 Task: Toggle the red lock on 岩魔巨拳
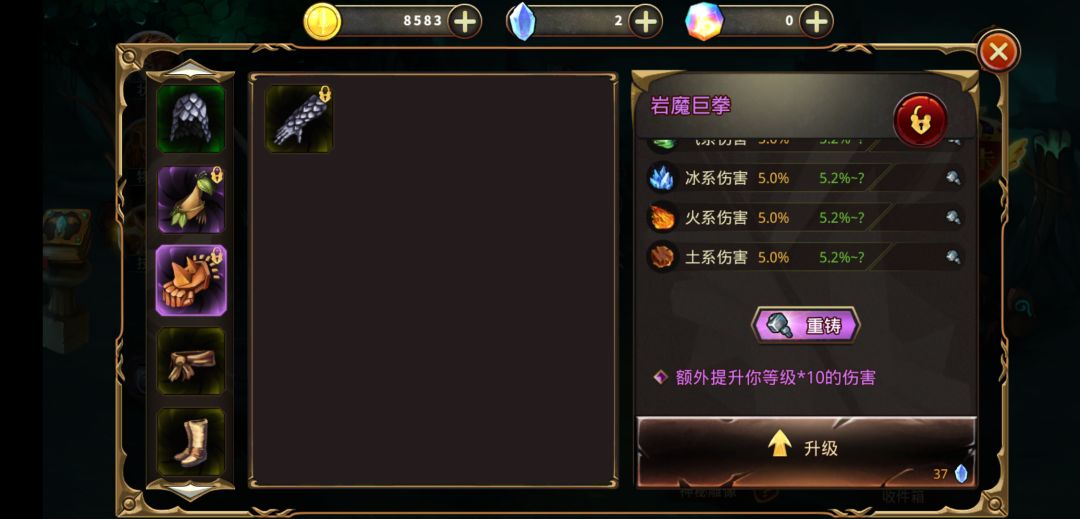920,120
